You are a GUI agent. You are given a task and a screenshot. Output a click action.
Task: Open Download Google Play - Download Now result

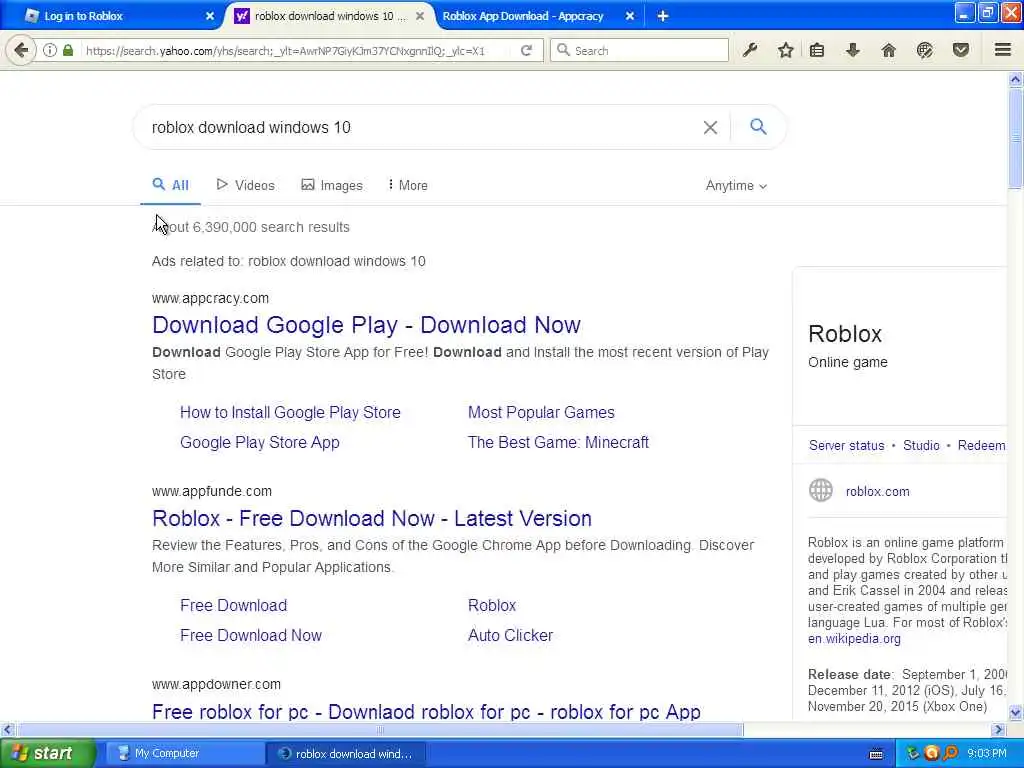(x=366, y=325)
